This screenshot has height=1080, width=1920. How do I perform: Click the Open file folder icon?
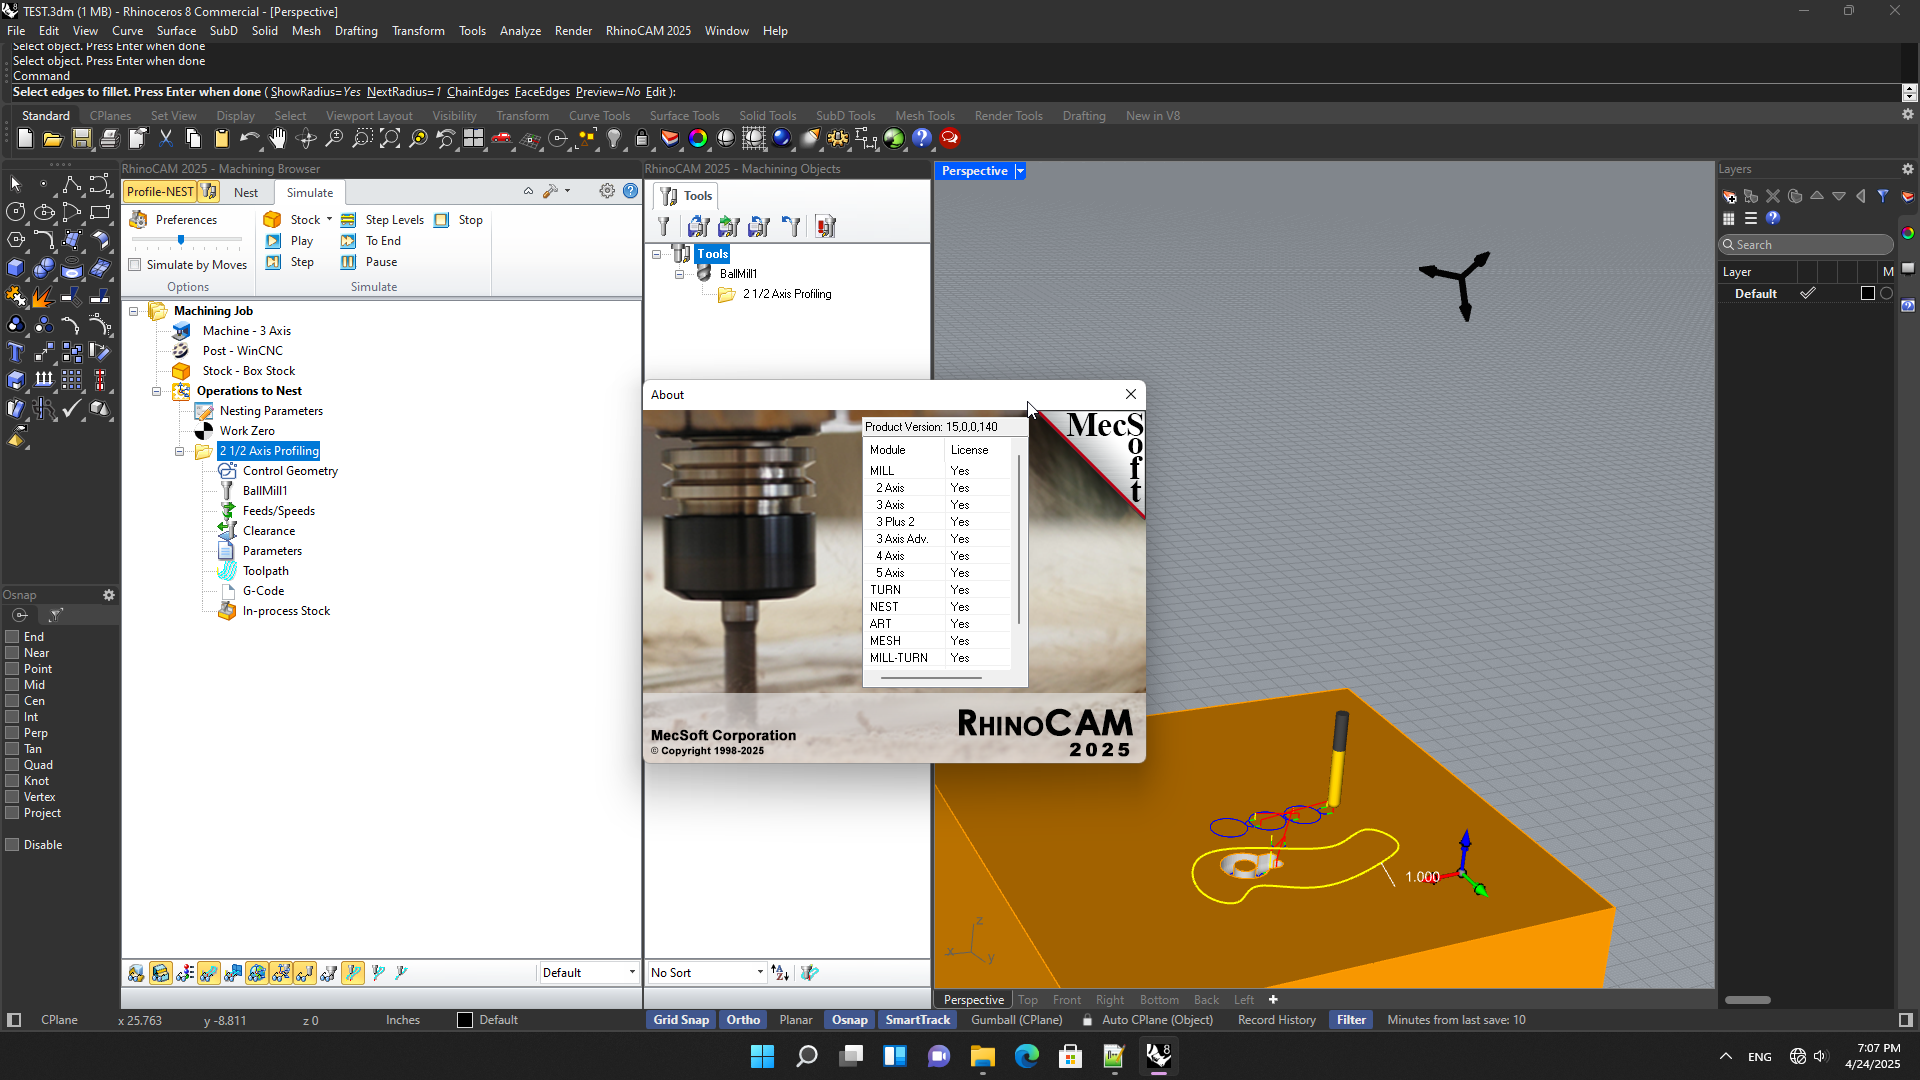coord(53,139)
